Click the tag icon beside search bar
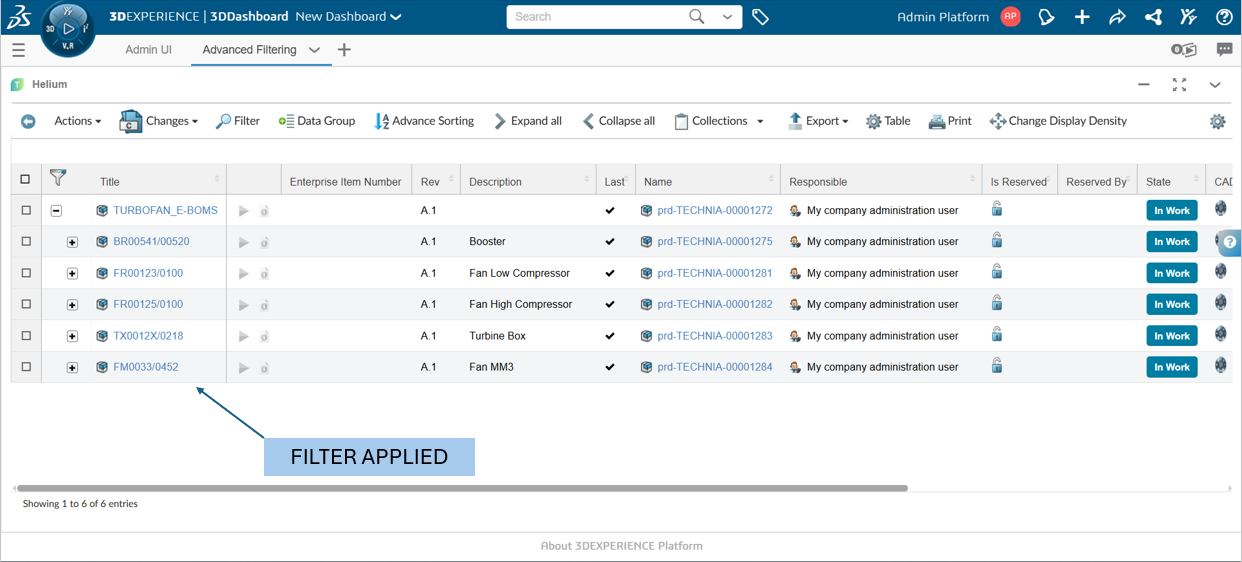The width and height of the screenshot is (1242, 562). [x=760, y=17]
